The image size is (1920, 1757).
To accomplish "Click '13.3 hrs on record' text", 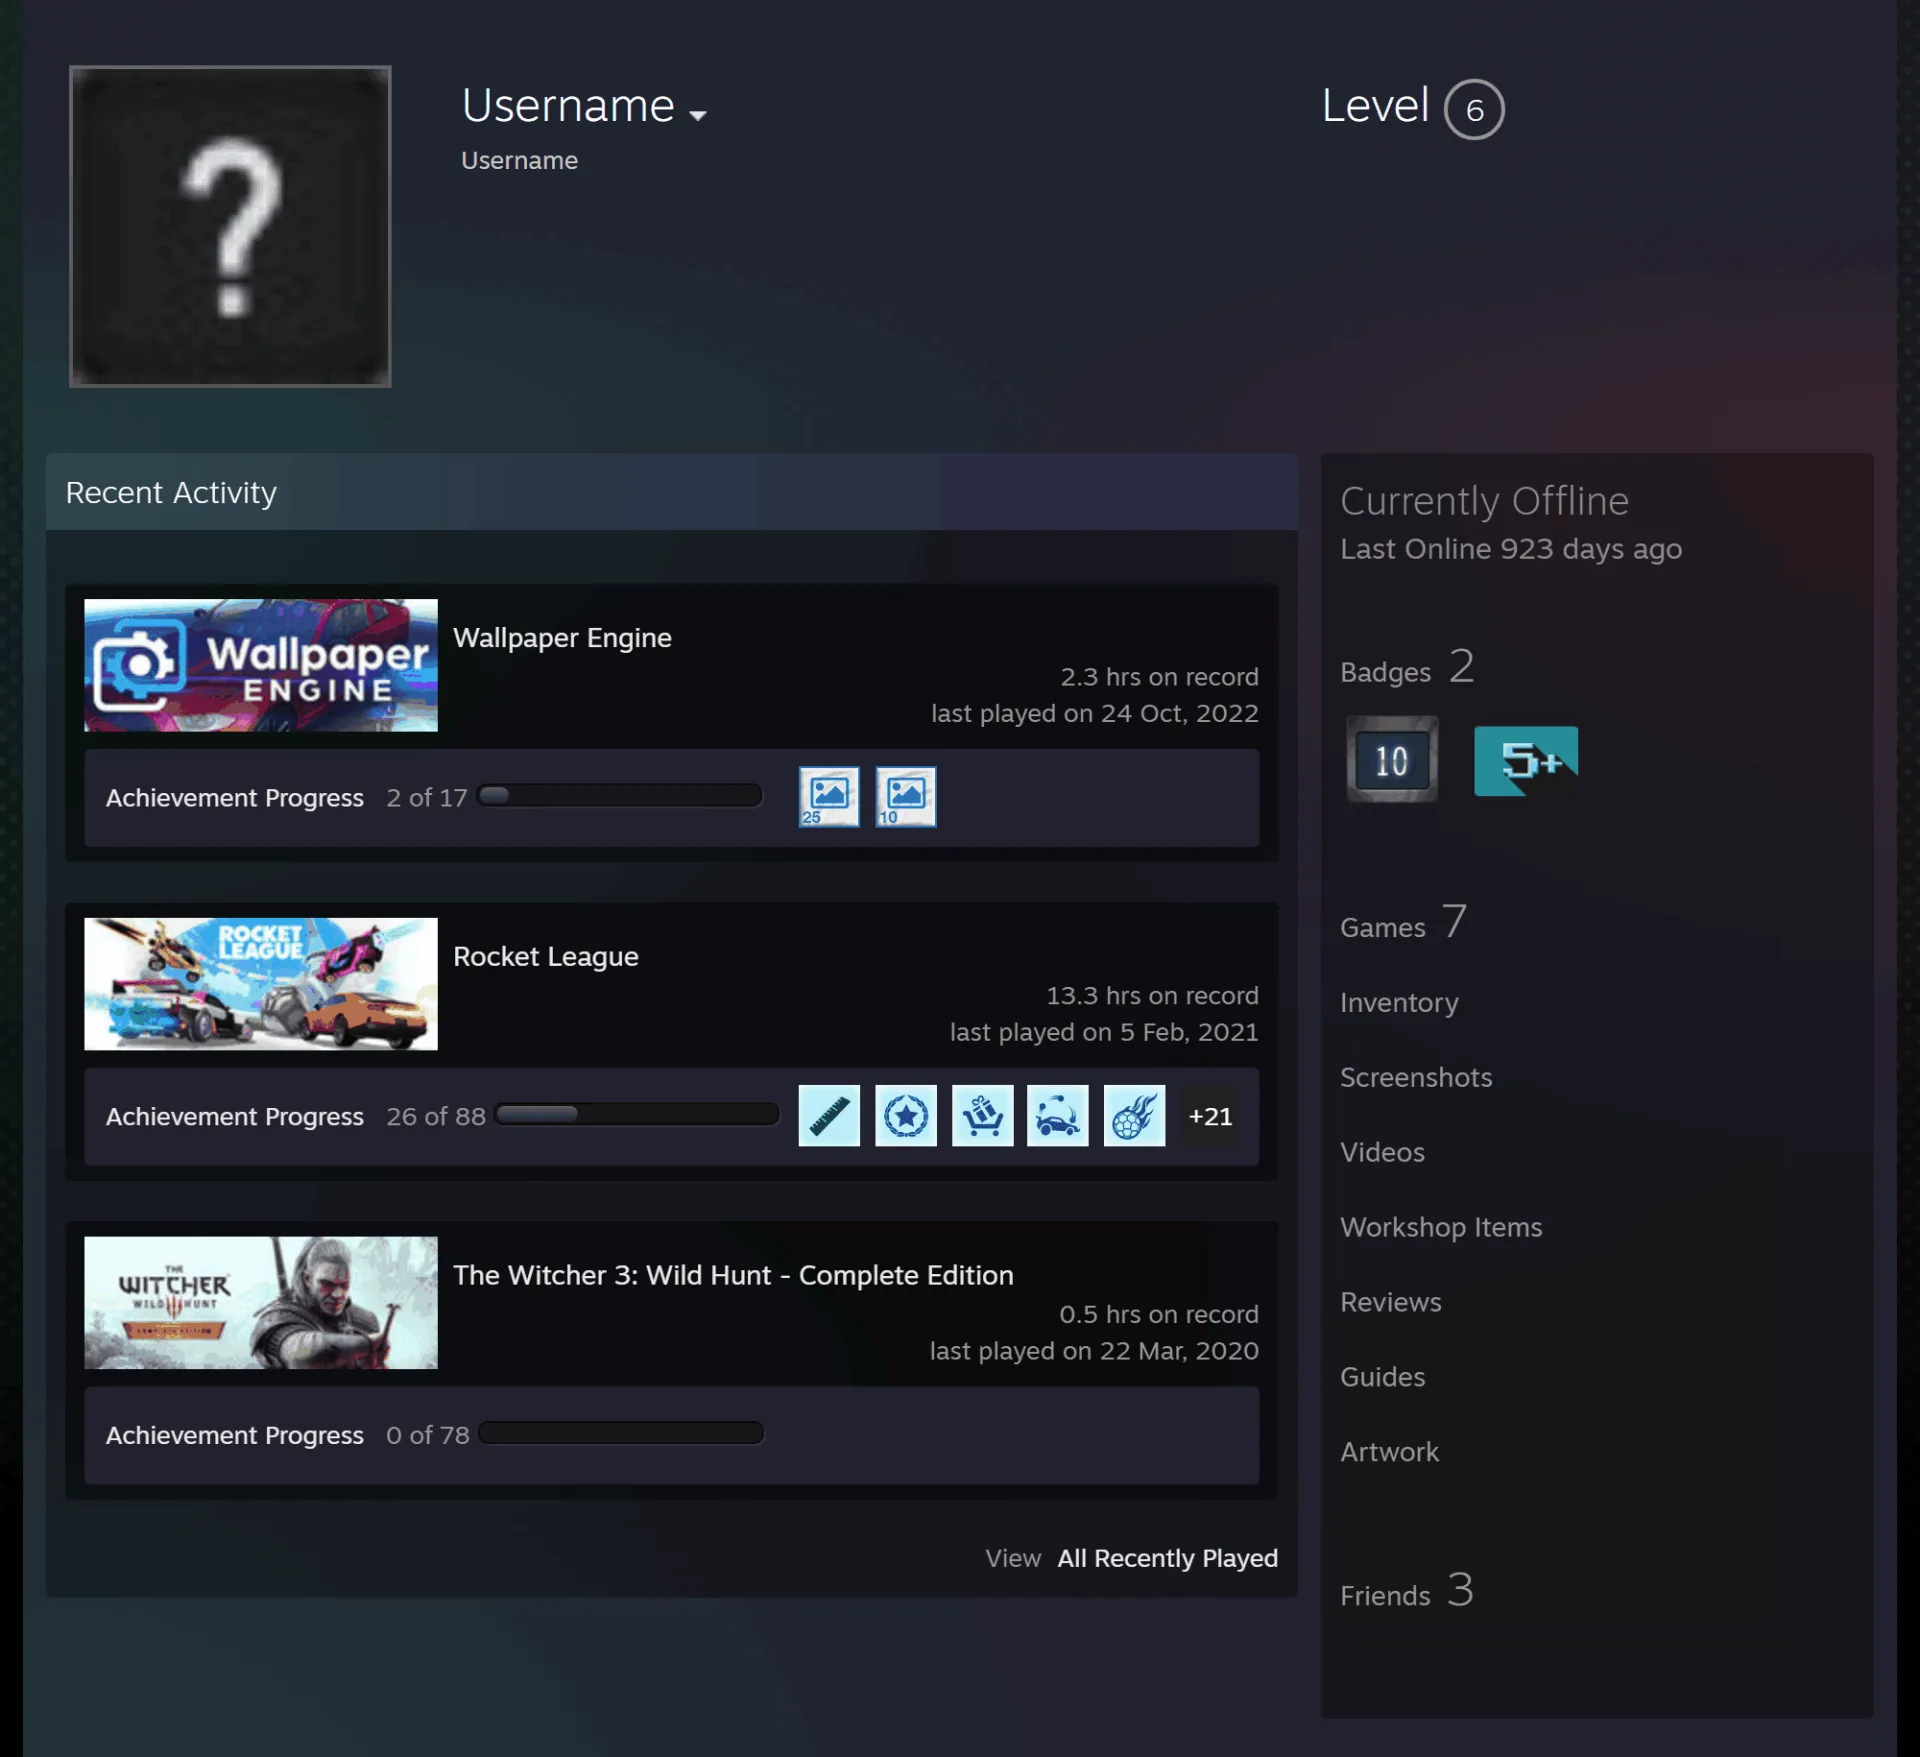I will [x=1152, y=996].
